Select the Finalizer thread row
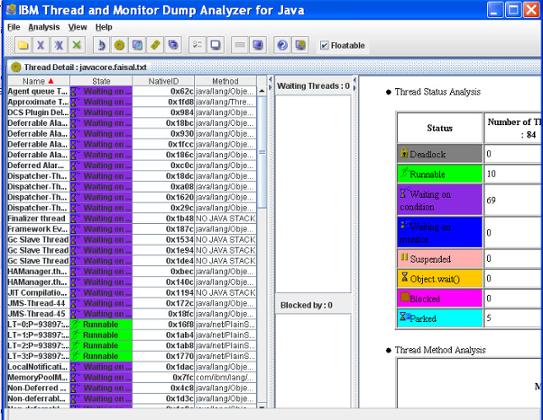The image size is (543, 420). 132,218
